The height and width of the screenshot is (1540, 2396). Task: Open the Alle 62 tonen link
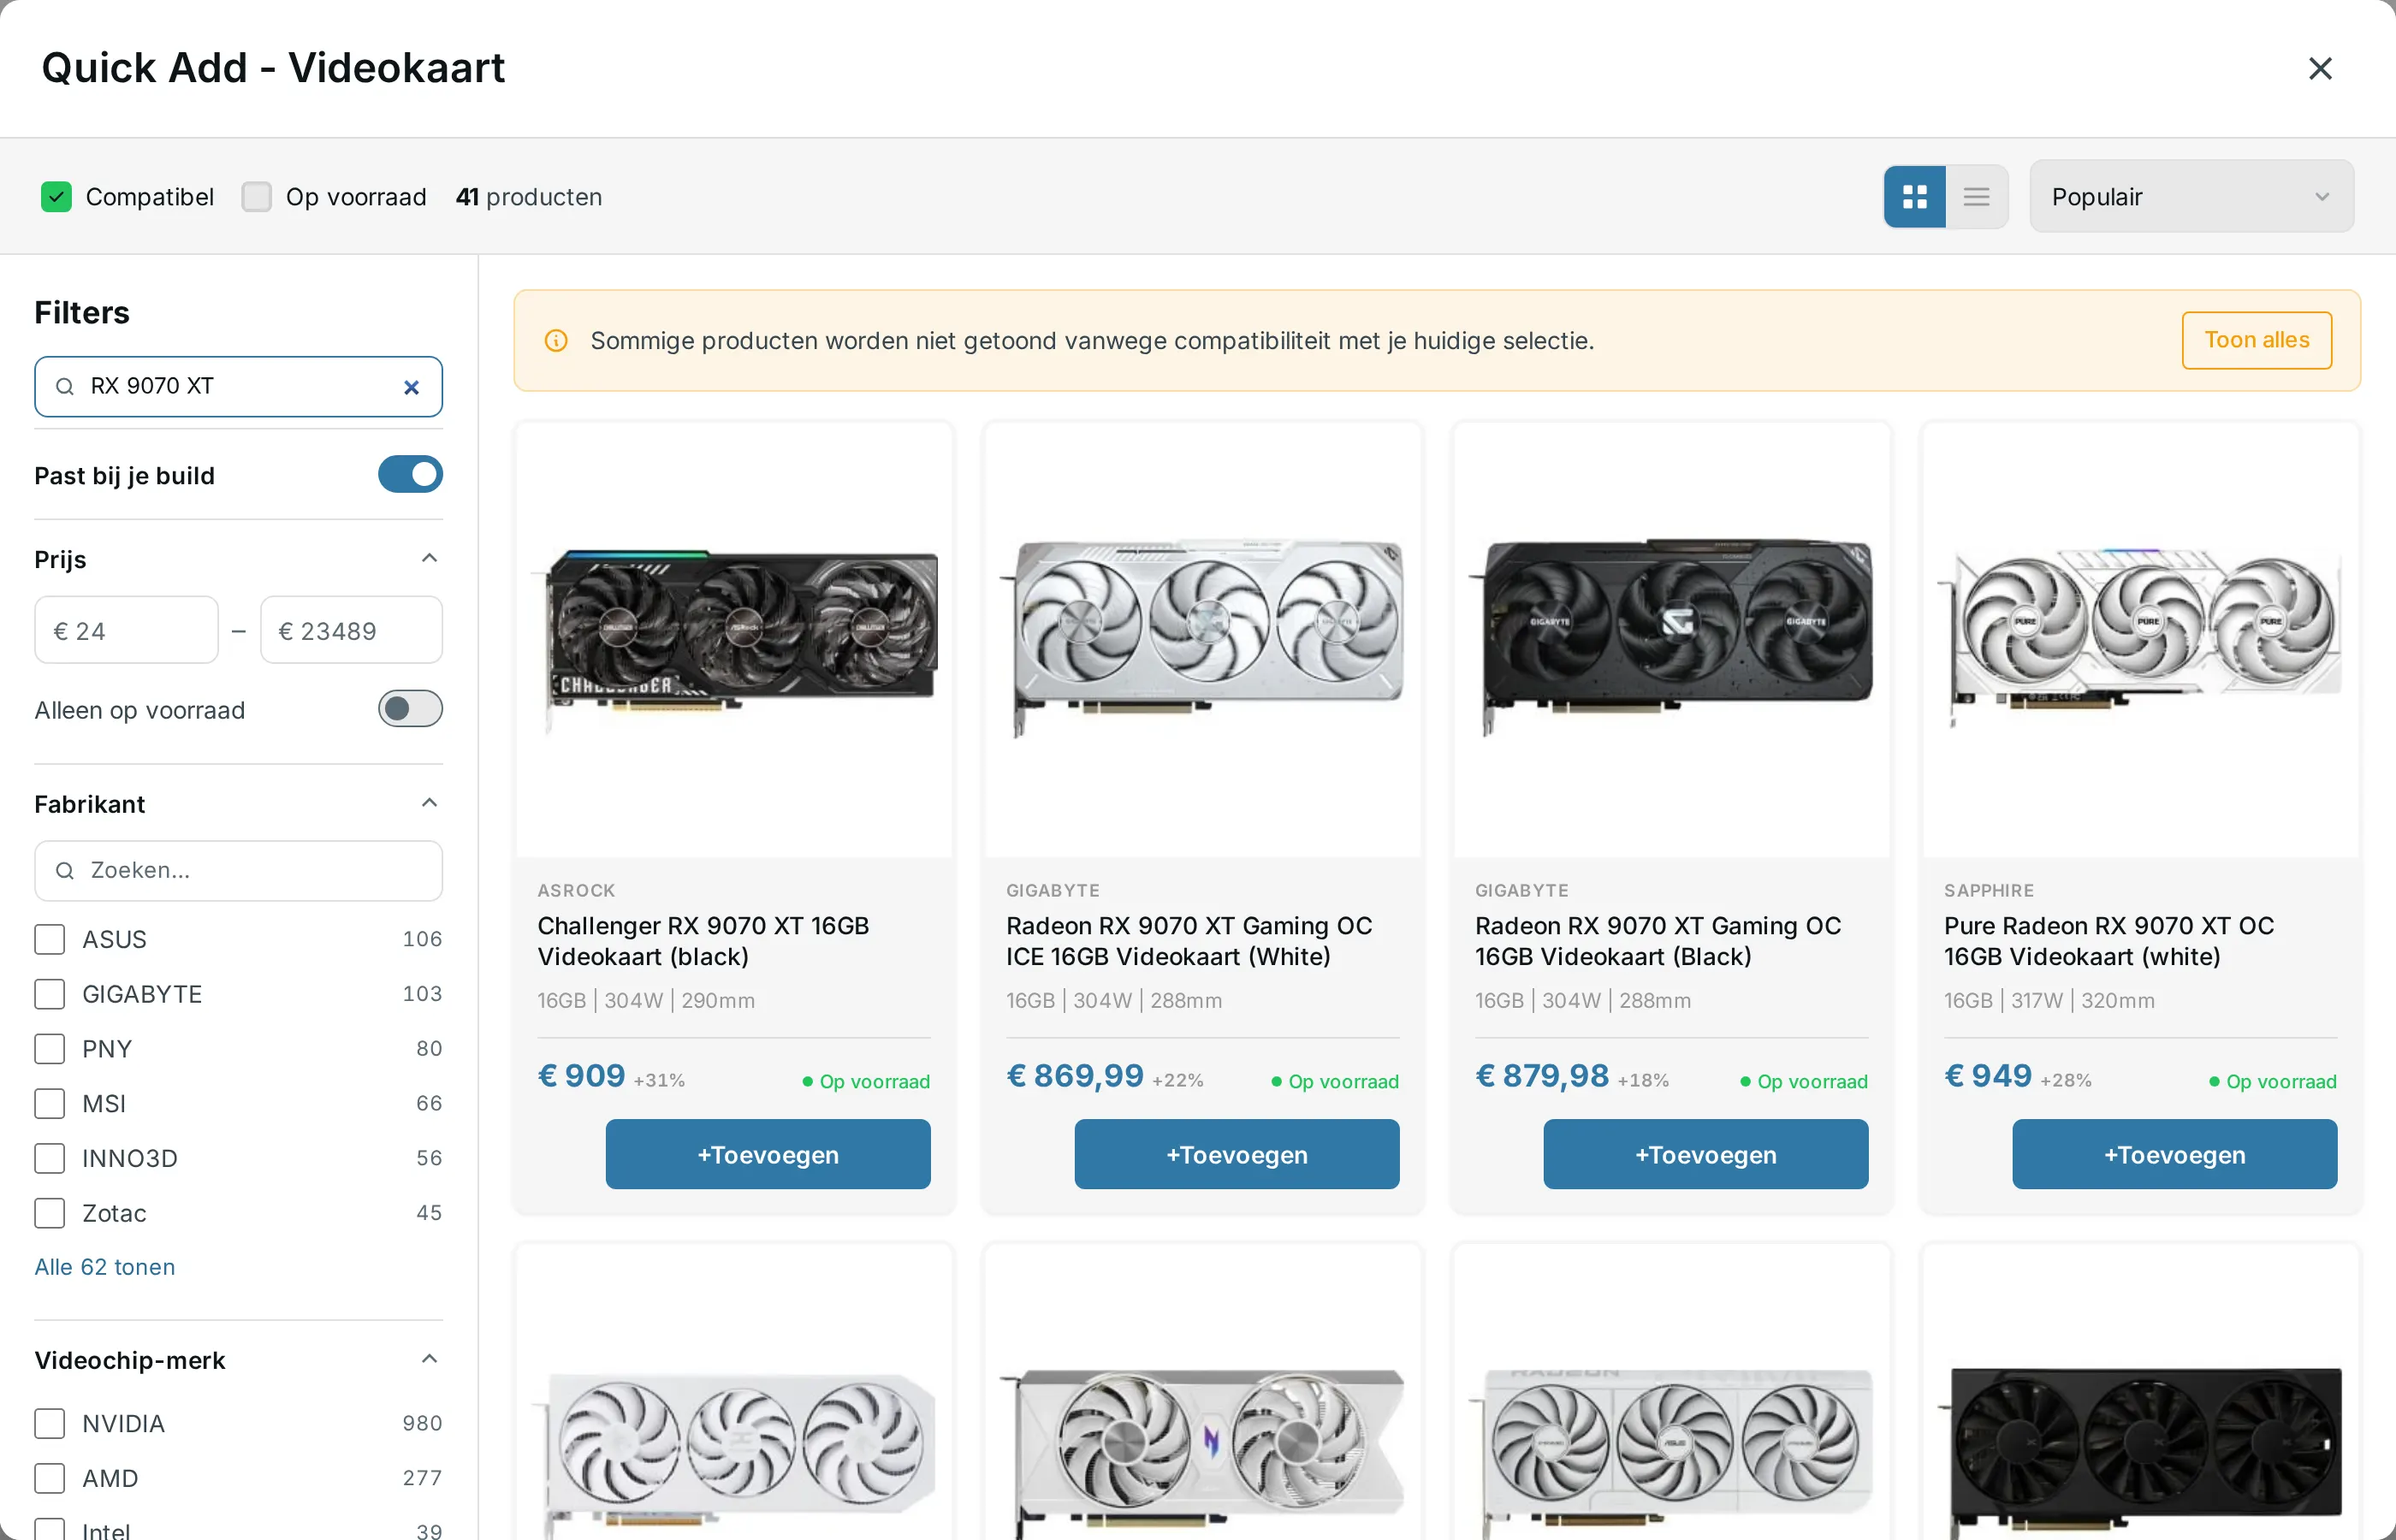[x=105, y=1267]
